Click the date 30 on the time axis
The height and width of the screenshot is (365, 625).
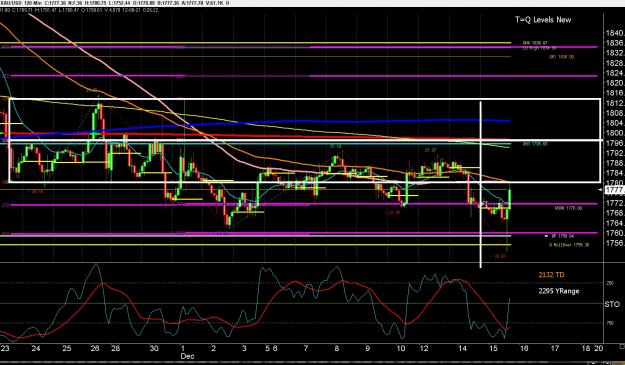[154, 348]
